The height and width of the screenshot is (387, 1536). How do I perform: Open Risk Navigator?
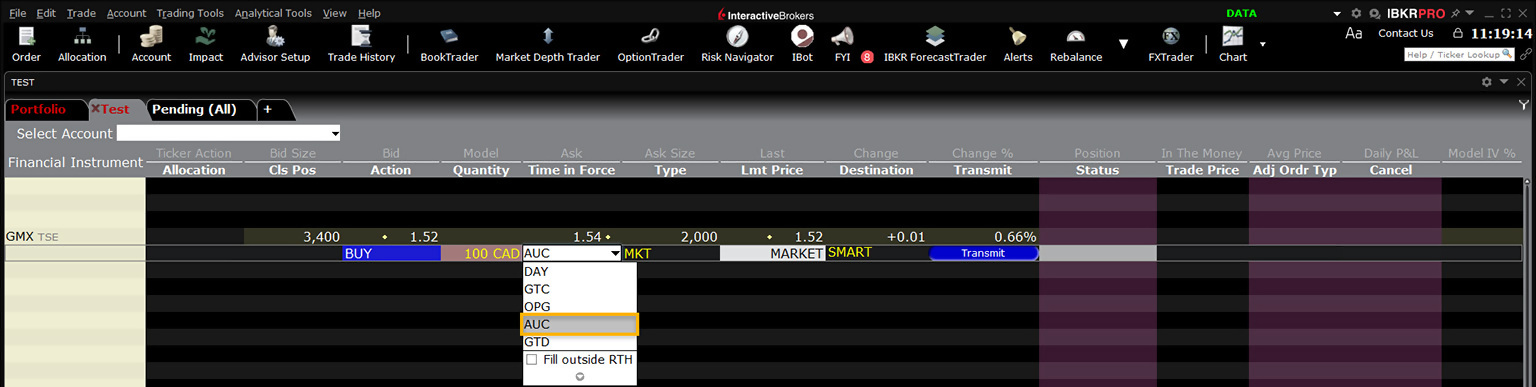[737, 45]
